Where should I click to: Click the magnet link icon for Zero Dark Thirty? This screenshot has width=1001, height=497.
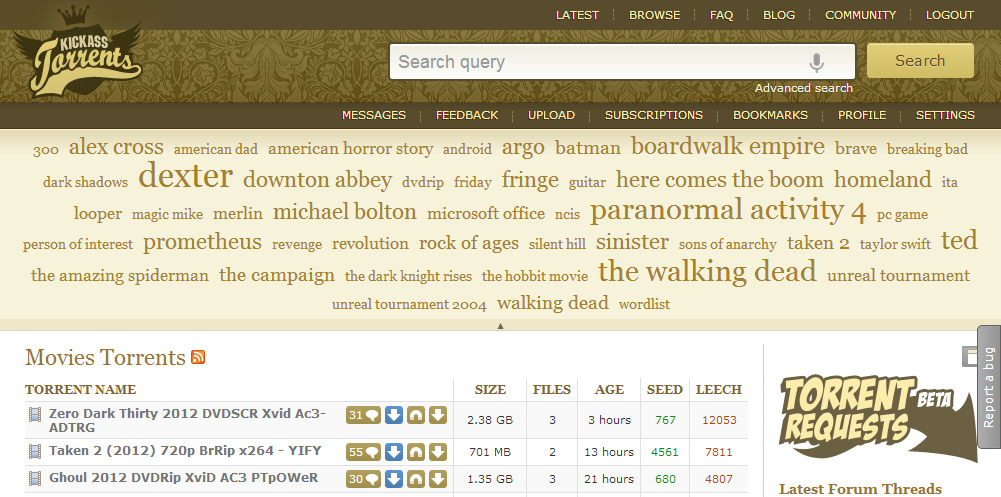pyautogui.click(x=416, y=415)
